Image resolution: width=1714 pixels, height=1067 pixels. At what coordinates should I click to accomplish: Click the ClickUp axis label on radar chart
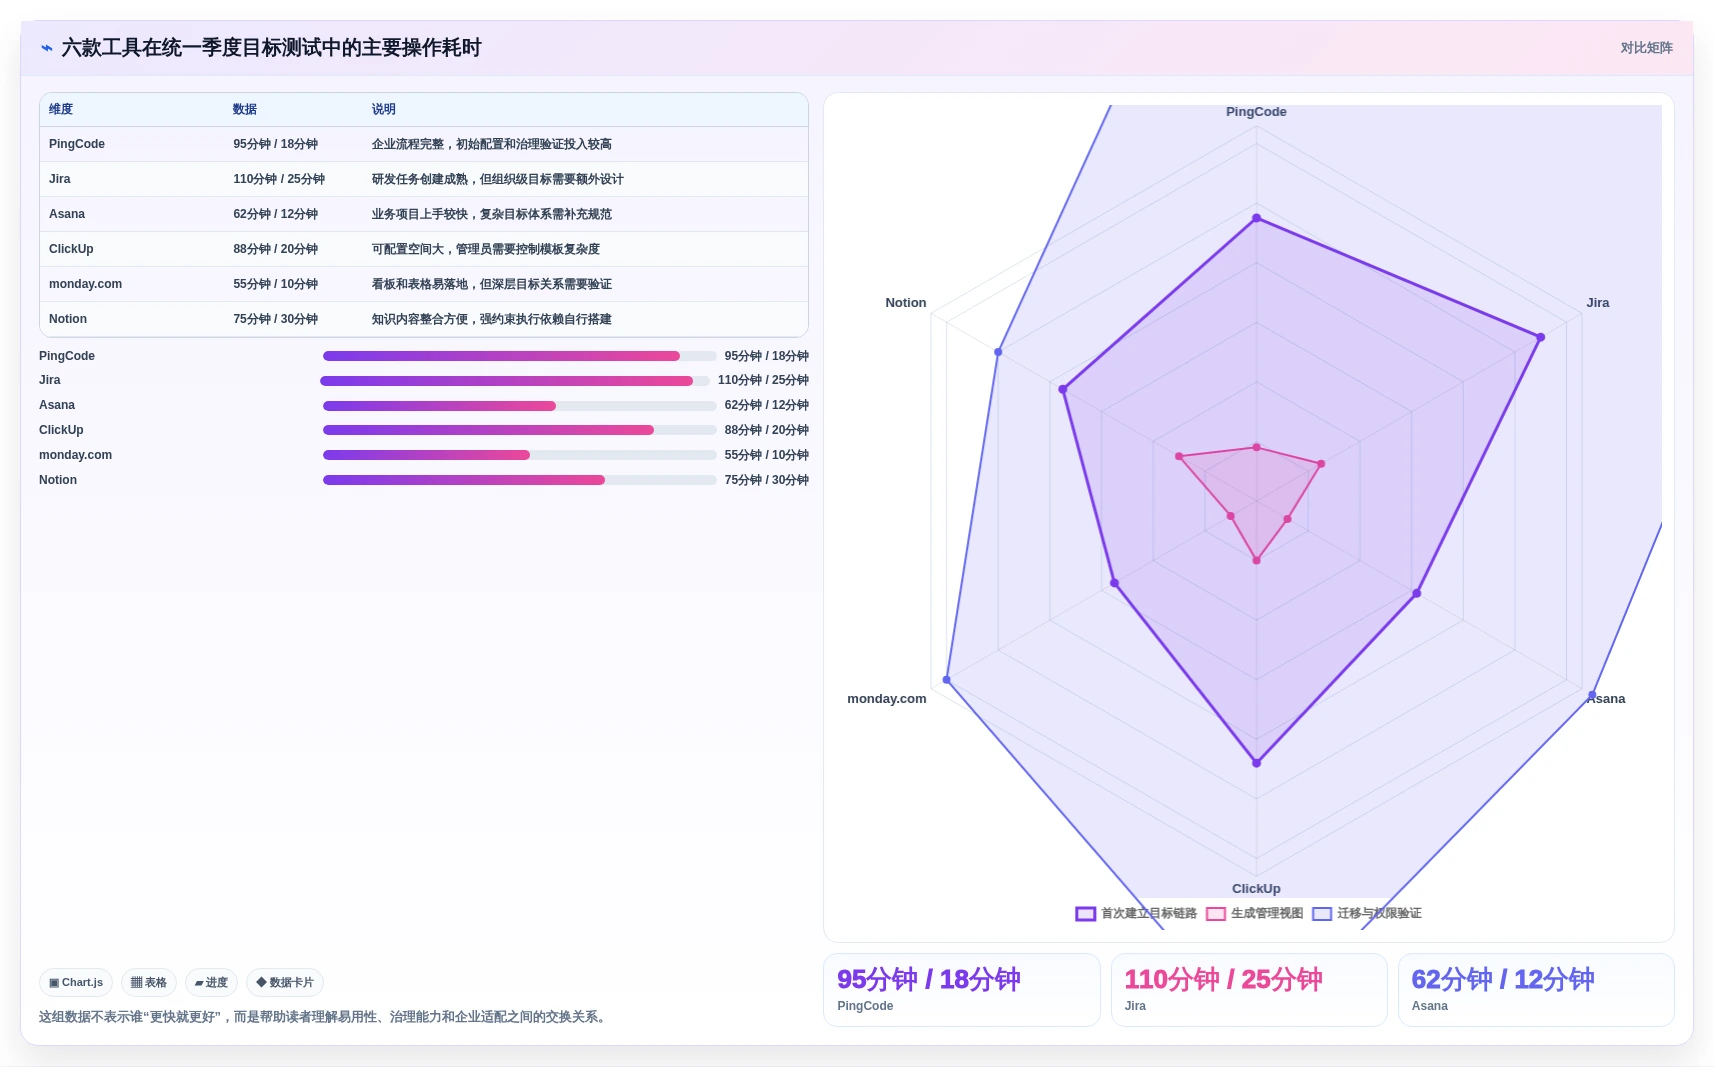(x=1256, y=889)
